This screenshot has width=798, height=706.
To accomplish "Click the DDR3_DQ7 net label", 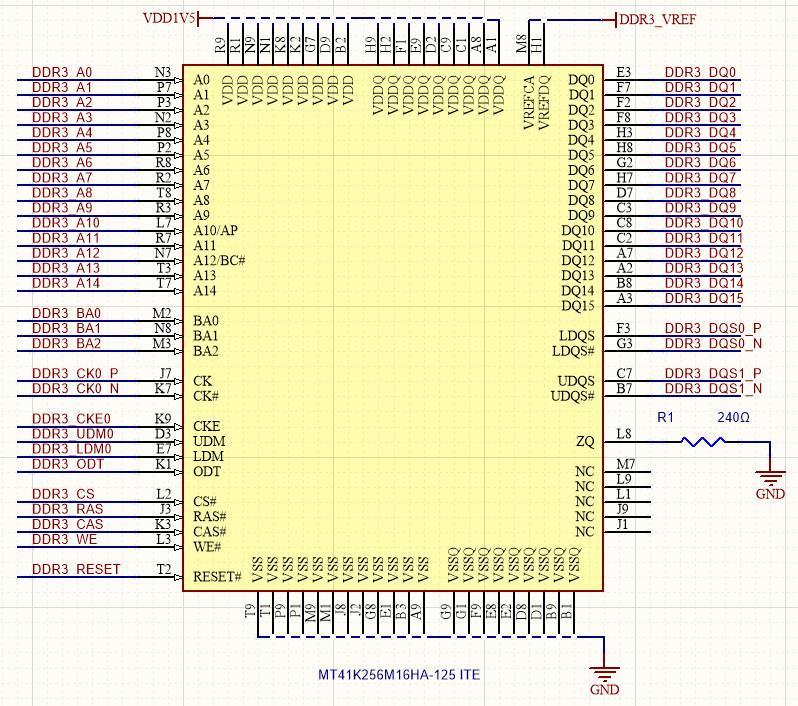I will [x=700, y=178].
